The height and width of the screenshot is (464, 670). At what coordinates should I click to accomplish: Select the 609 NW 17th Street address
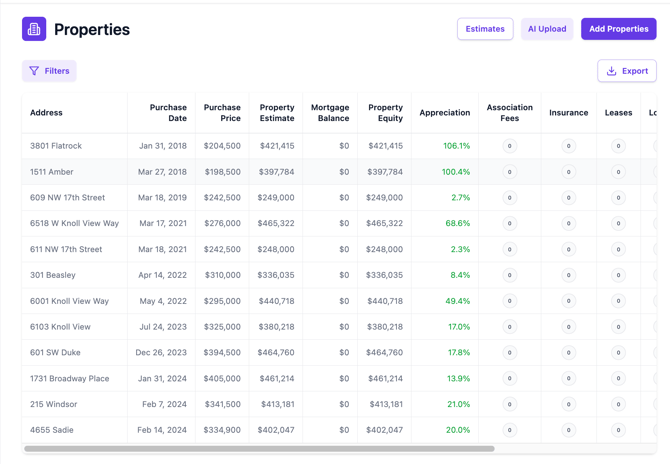pos(67,198)
